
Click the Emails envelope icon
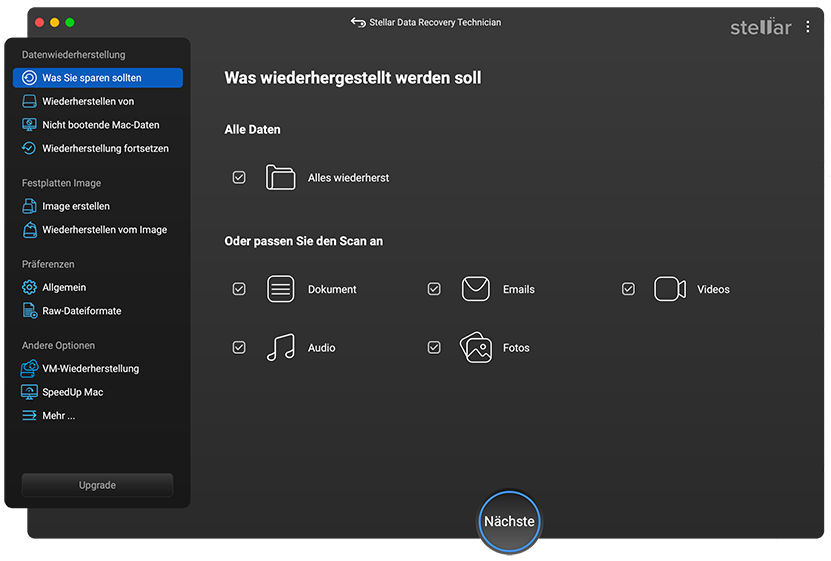(x=475, y=289)
